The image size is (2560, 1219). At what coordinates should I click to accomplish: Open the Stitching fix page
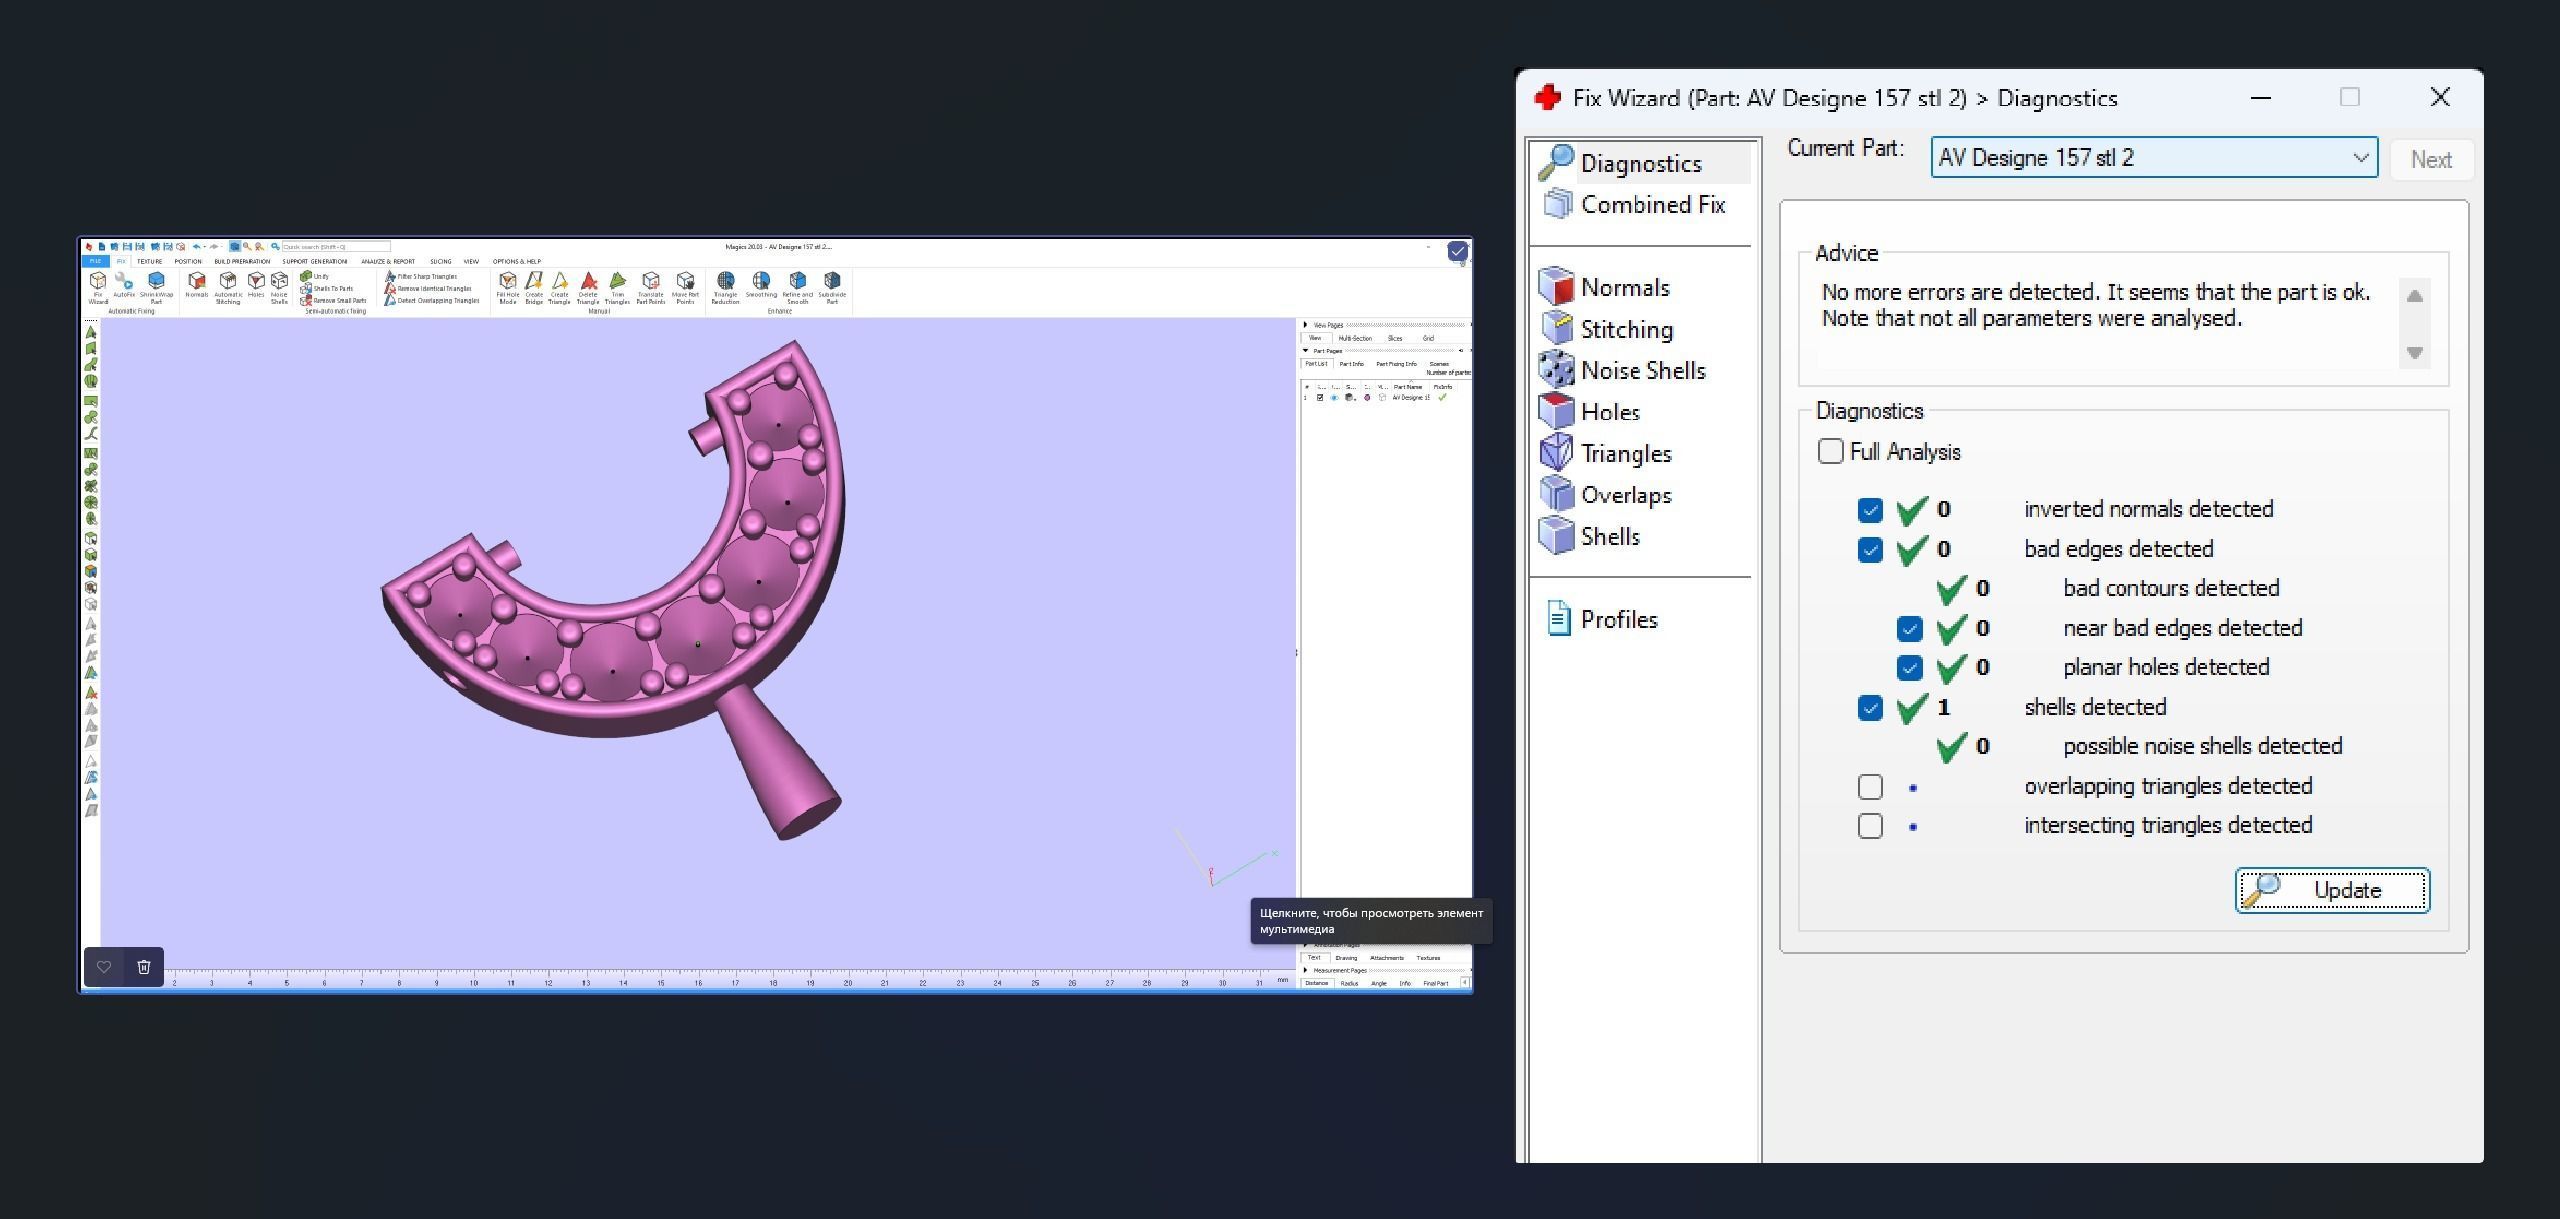[1625, 329]
